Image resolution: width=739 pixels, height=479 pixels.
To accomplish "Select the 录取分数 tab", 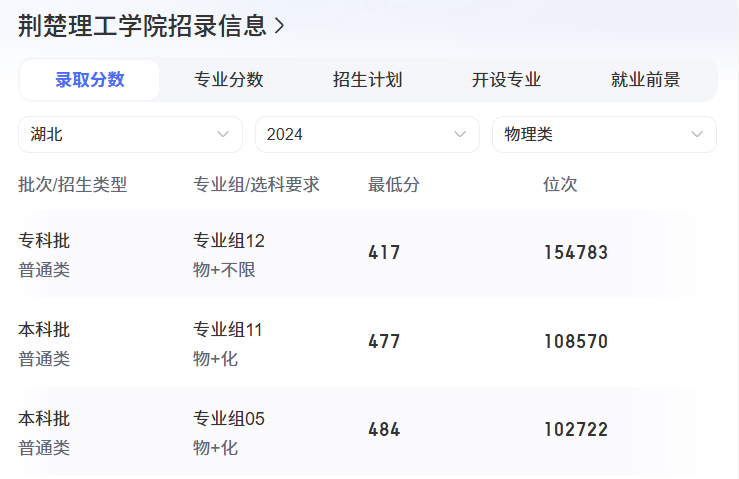I will (90, 80).
